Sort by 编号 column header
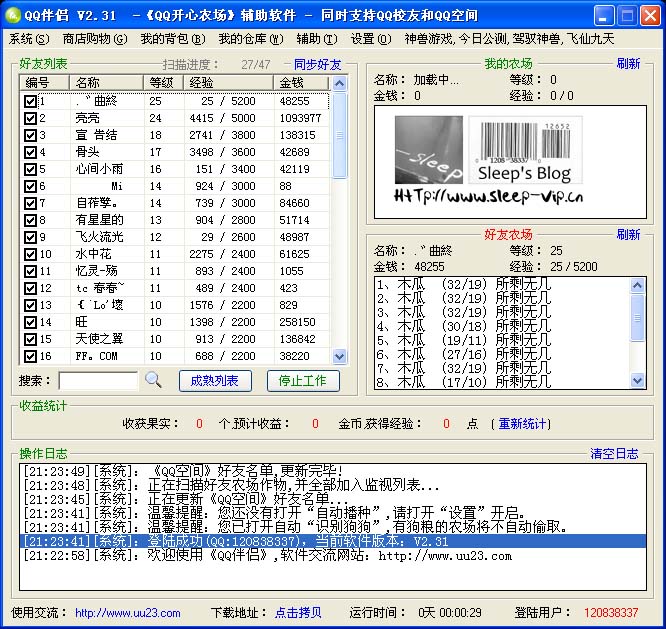The width and height of the screenshot is (666, 629). pos(44,82)
